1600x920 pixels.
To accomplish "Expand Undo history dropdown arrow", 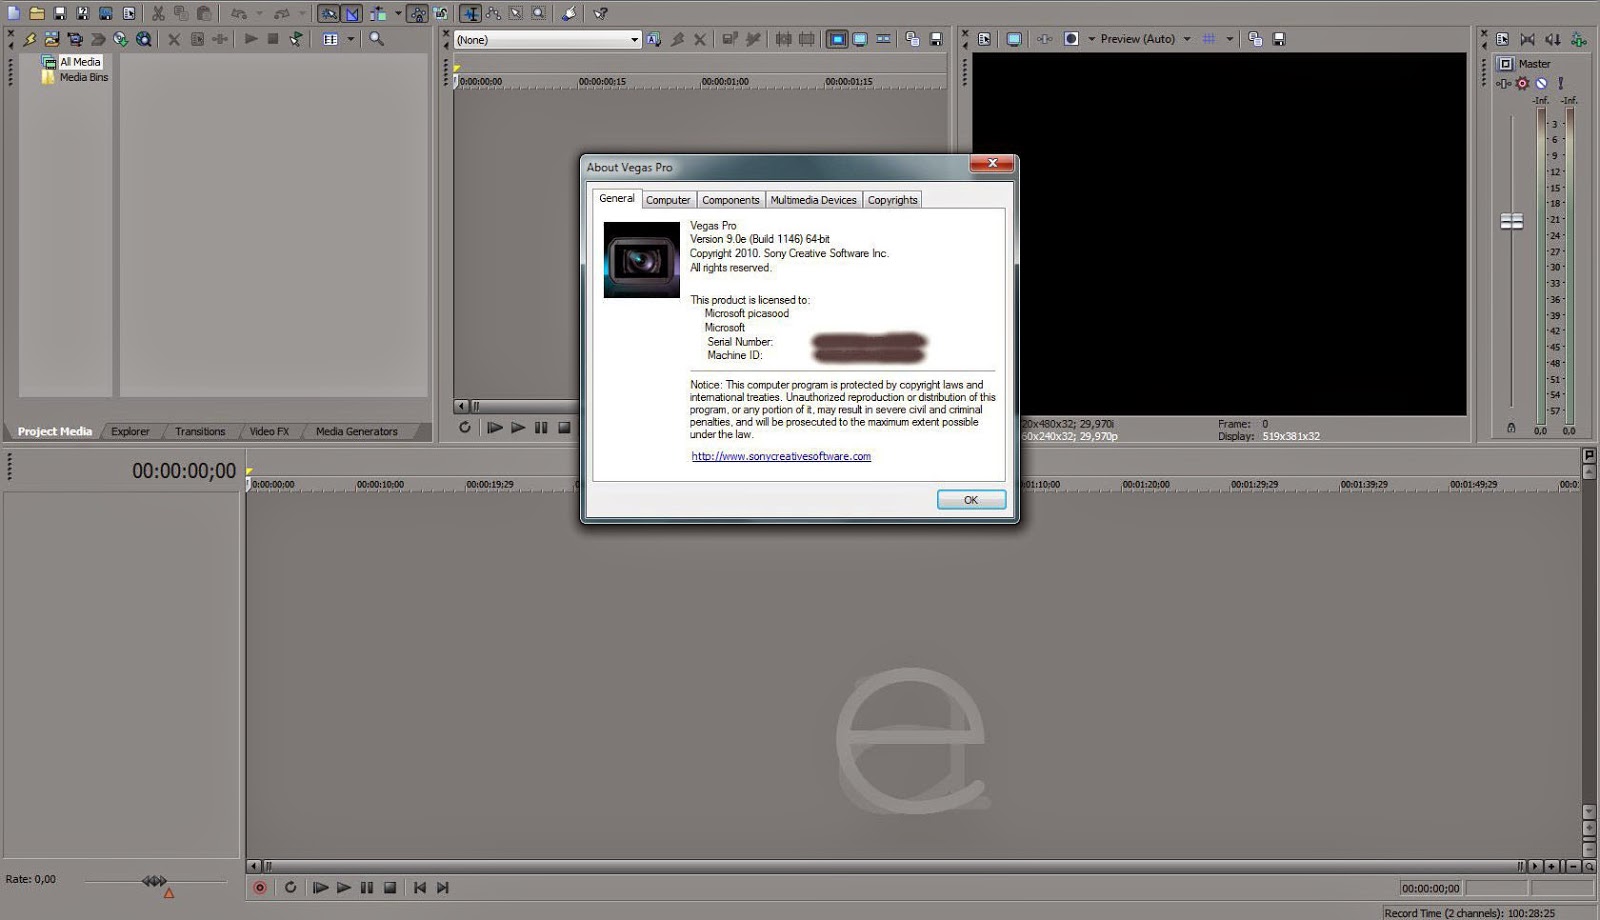I will pyautogui.click(x=258, y=13).
